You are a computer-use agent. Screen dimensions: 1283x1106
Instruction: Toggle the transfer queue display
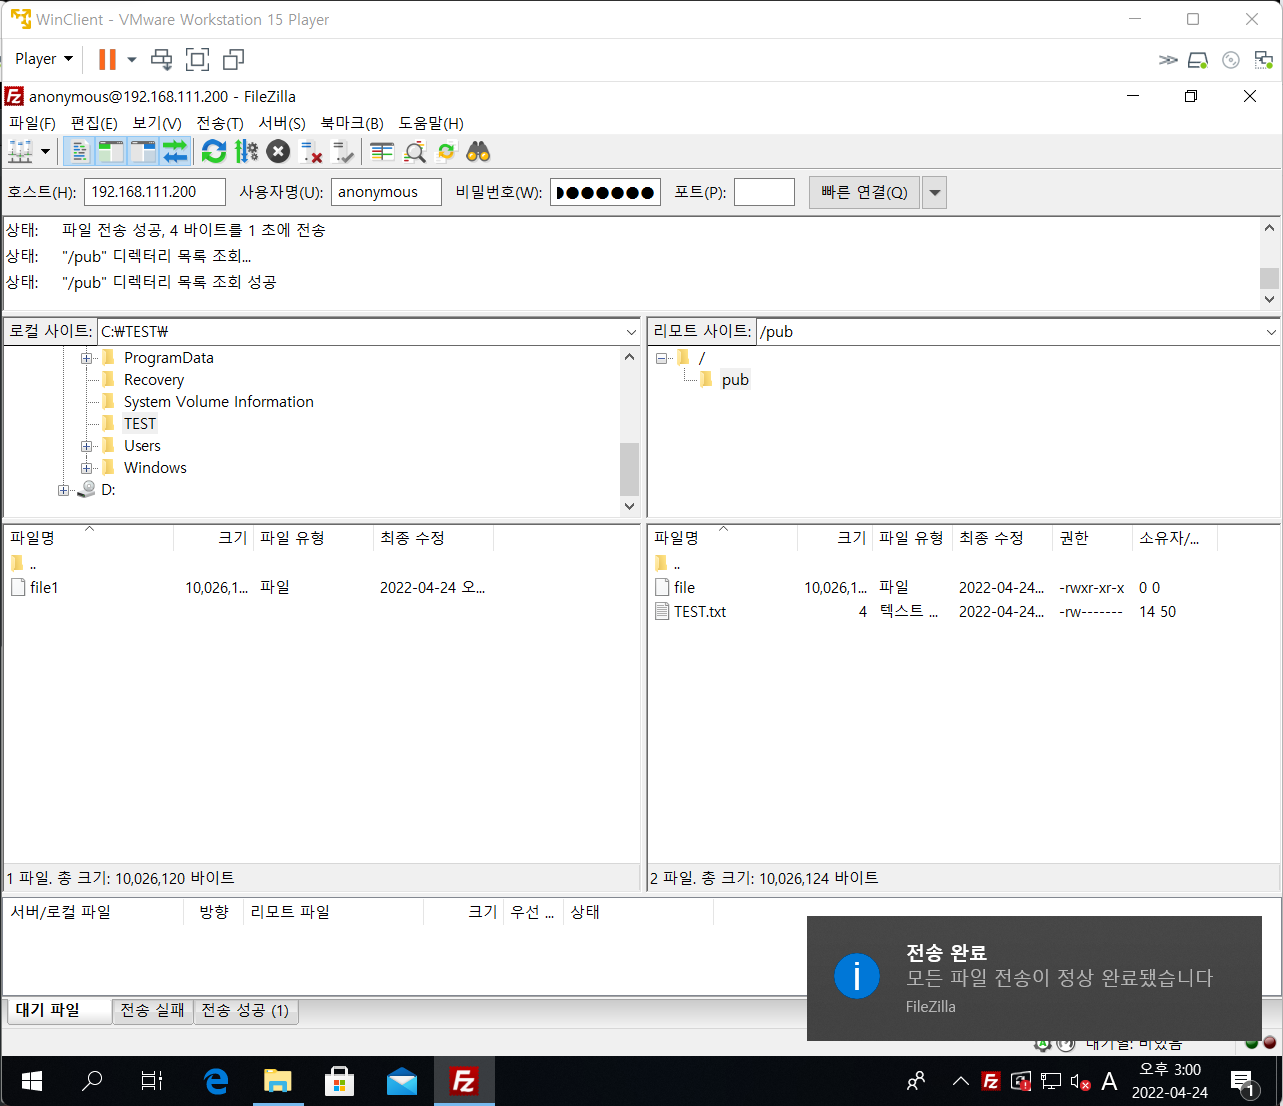click(x=175, y=152)
